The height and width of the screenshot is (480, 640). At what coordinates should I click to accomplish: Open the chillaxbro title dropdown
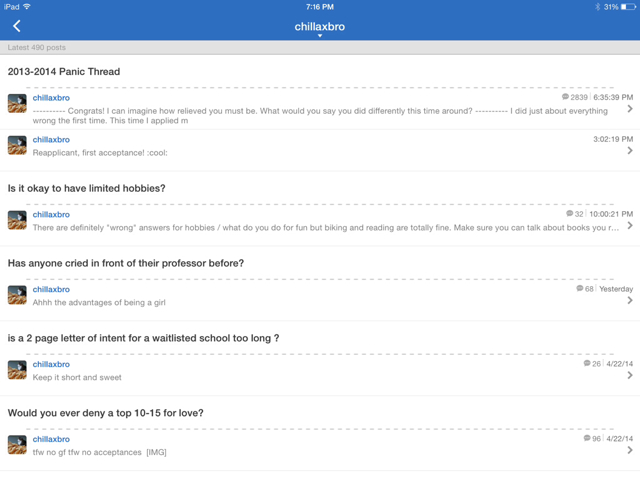[x=320, y=28]
